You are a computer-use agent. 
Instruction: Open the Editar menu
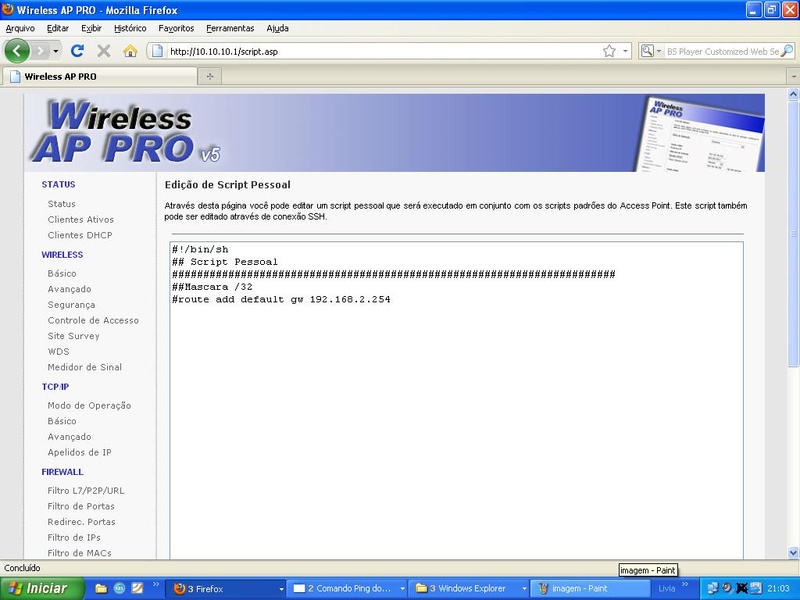click(58, 29)
